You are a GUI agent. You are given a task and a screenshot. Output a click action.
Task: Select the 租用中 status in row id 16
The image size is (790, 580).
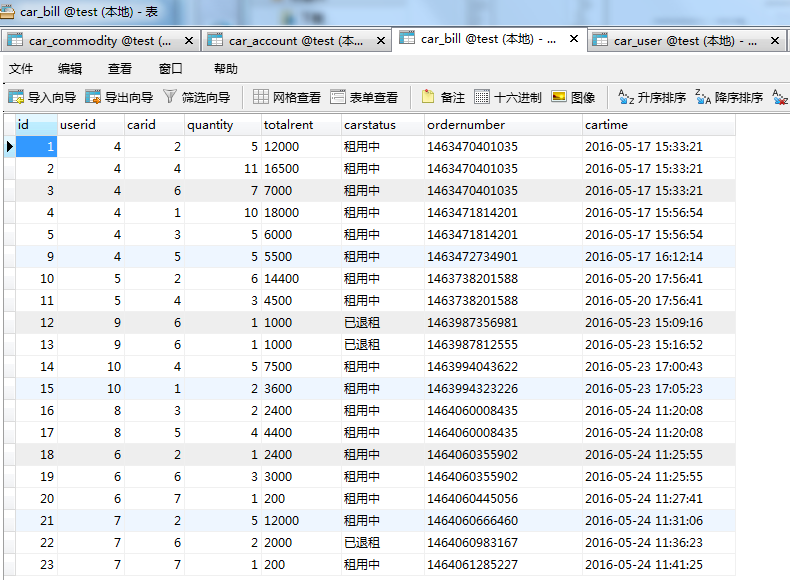[383, 411]
